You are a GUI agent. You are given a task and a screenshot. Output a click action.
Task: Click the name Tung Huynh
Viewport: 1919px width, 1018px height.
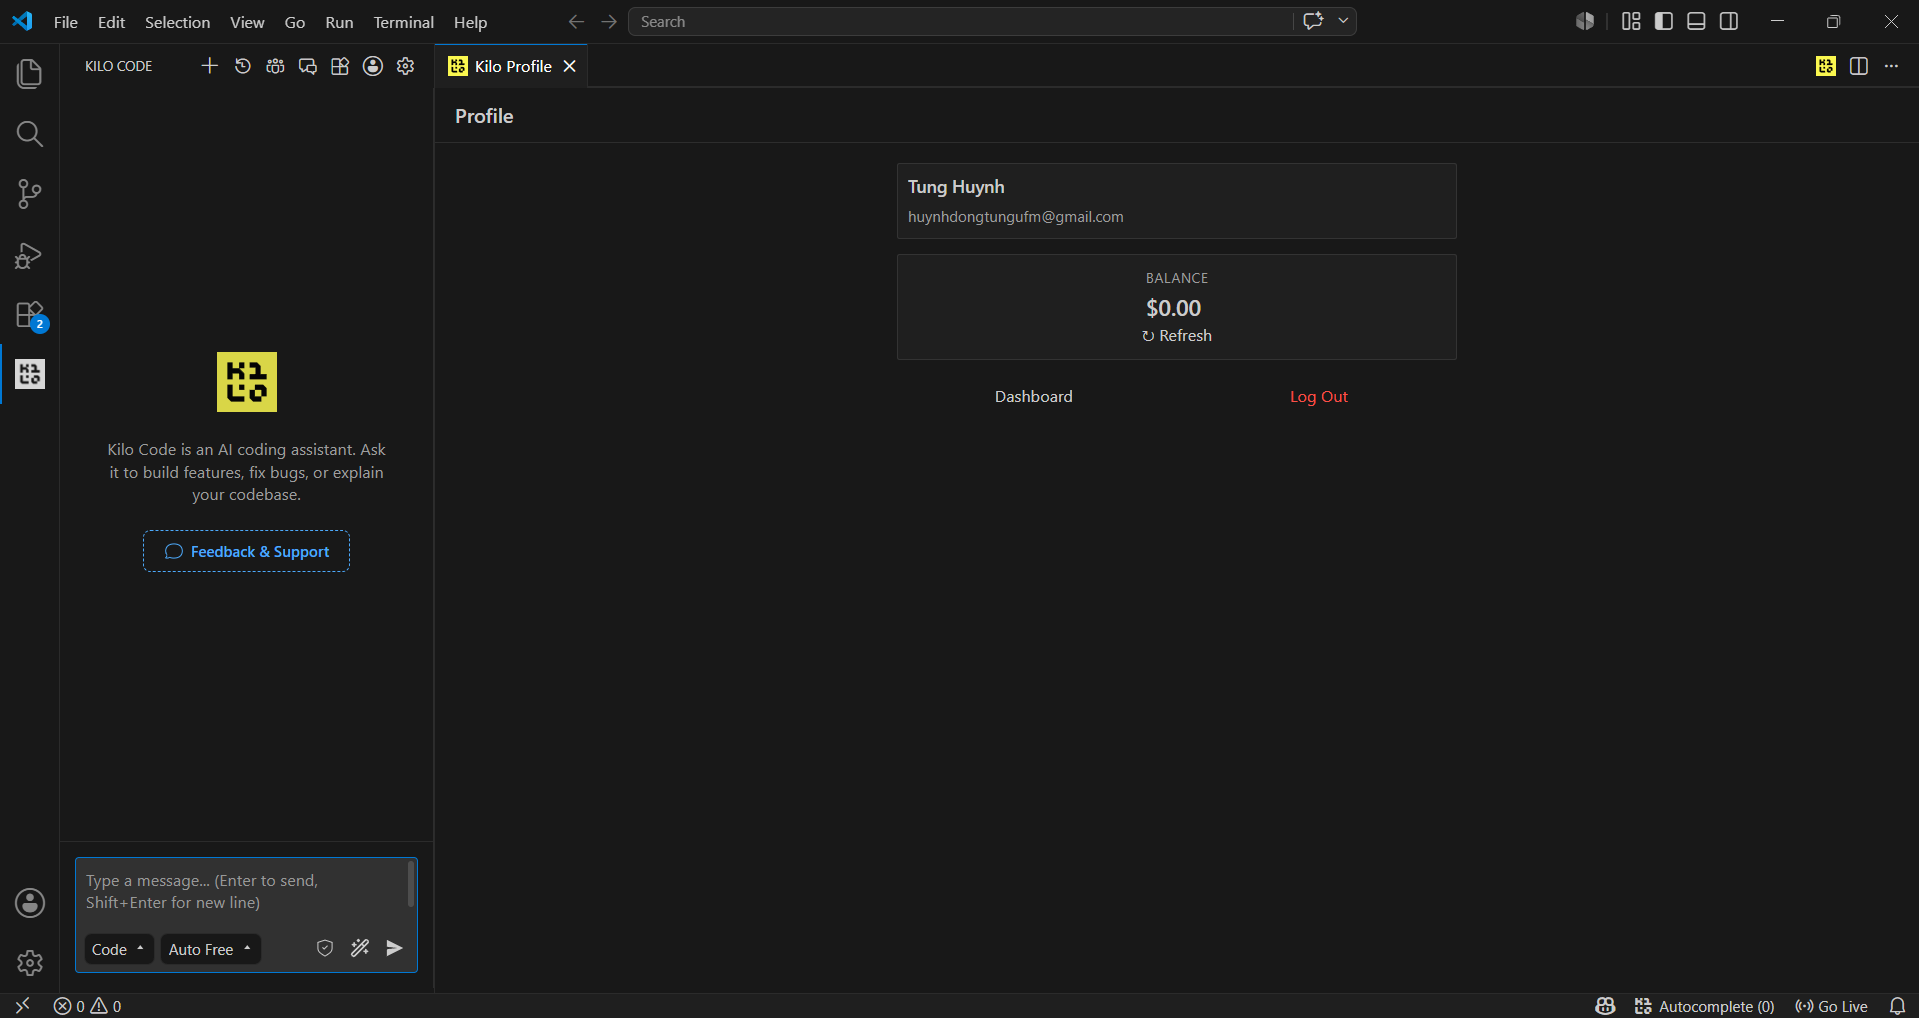956,187
